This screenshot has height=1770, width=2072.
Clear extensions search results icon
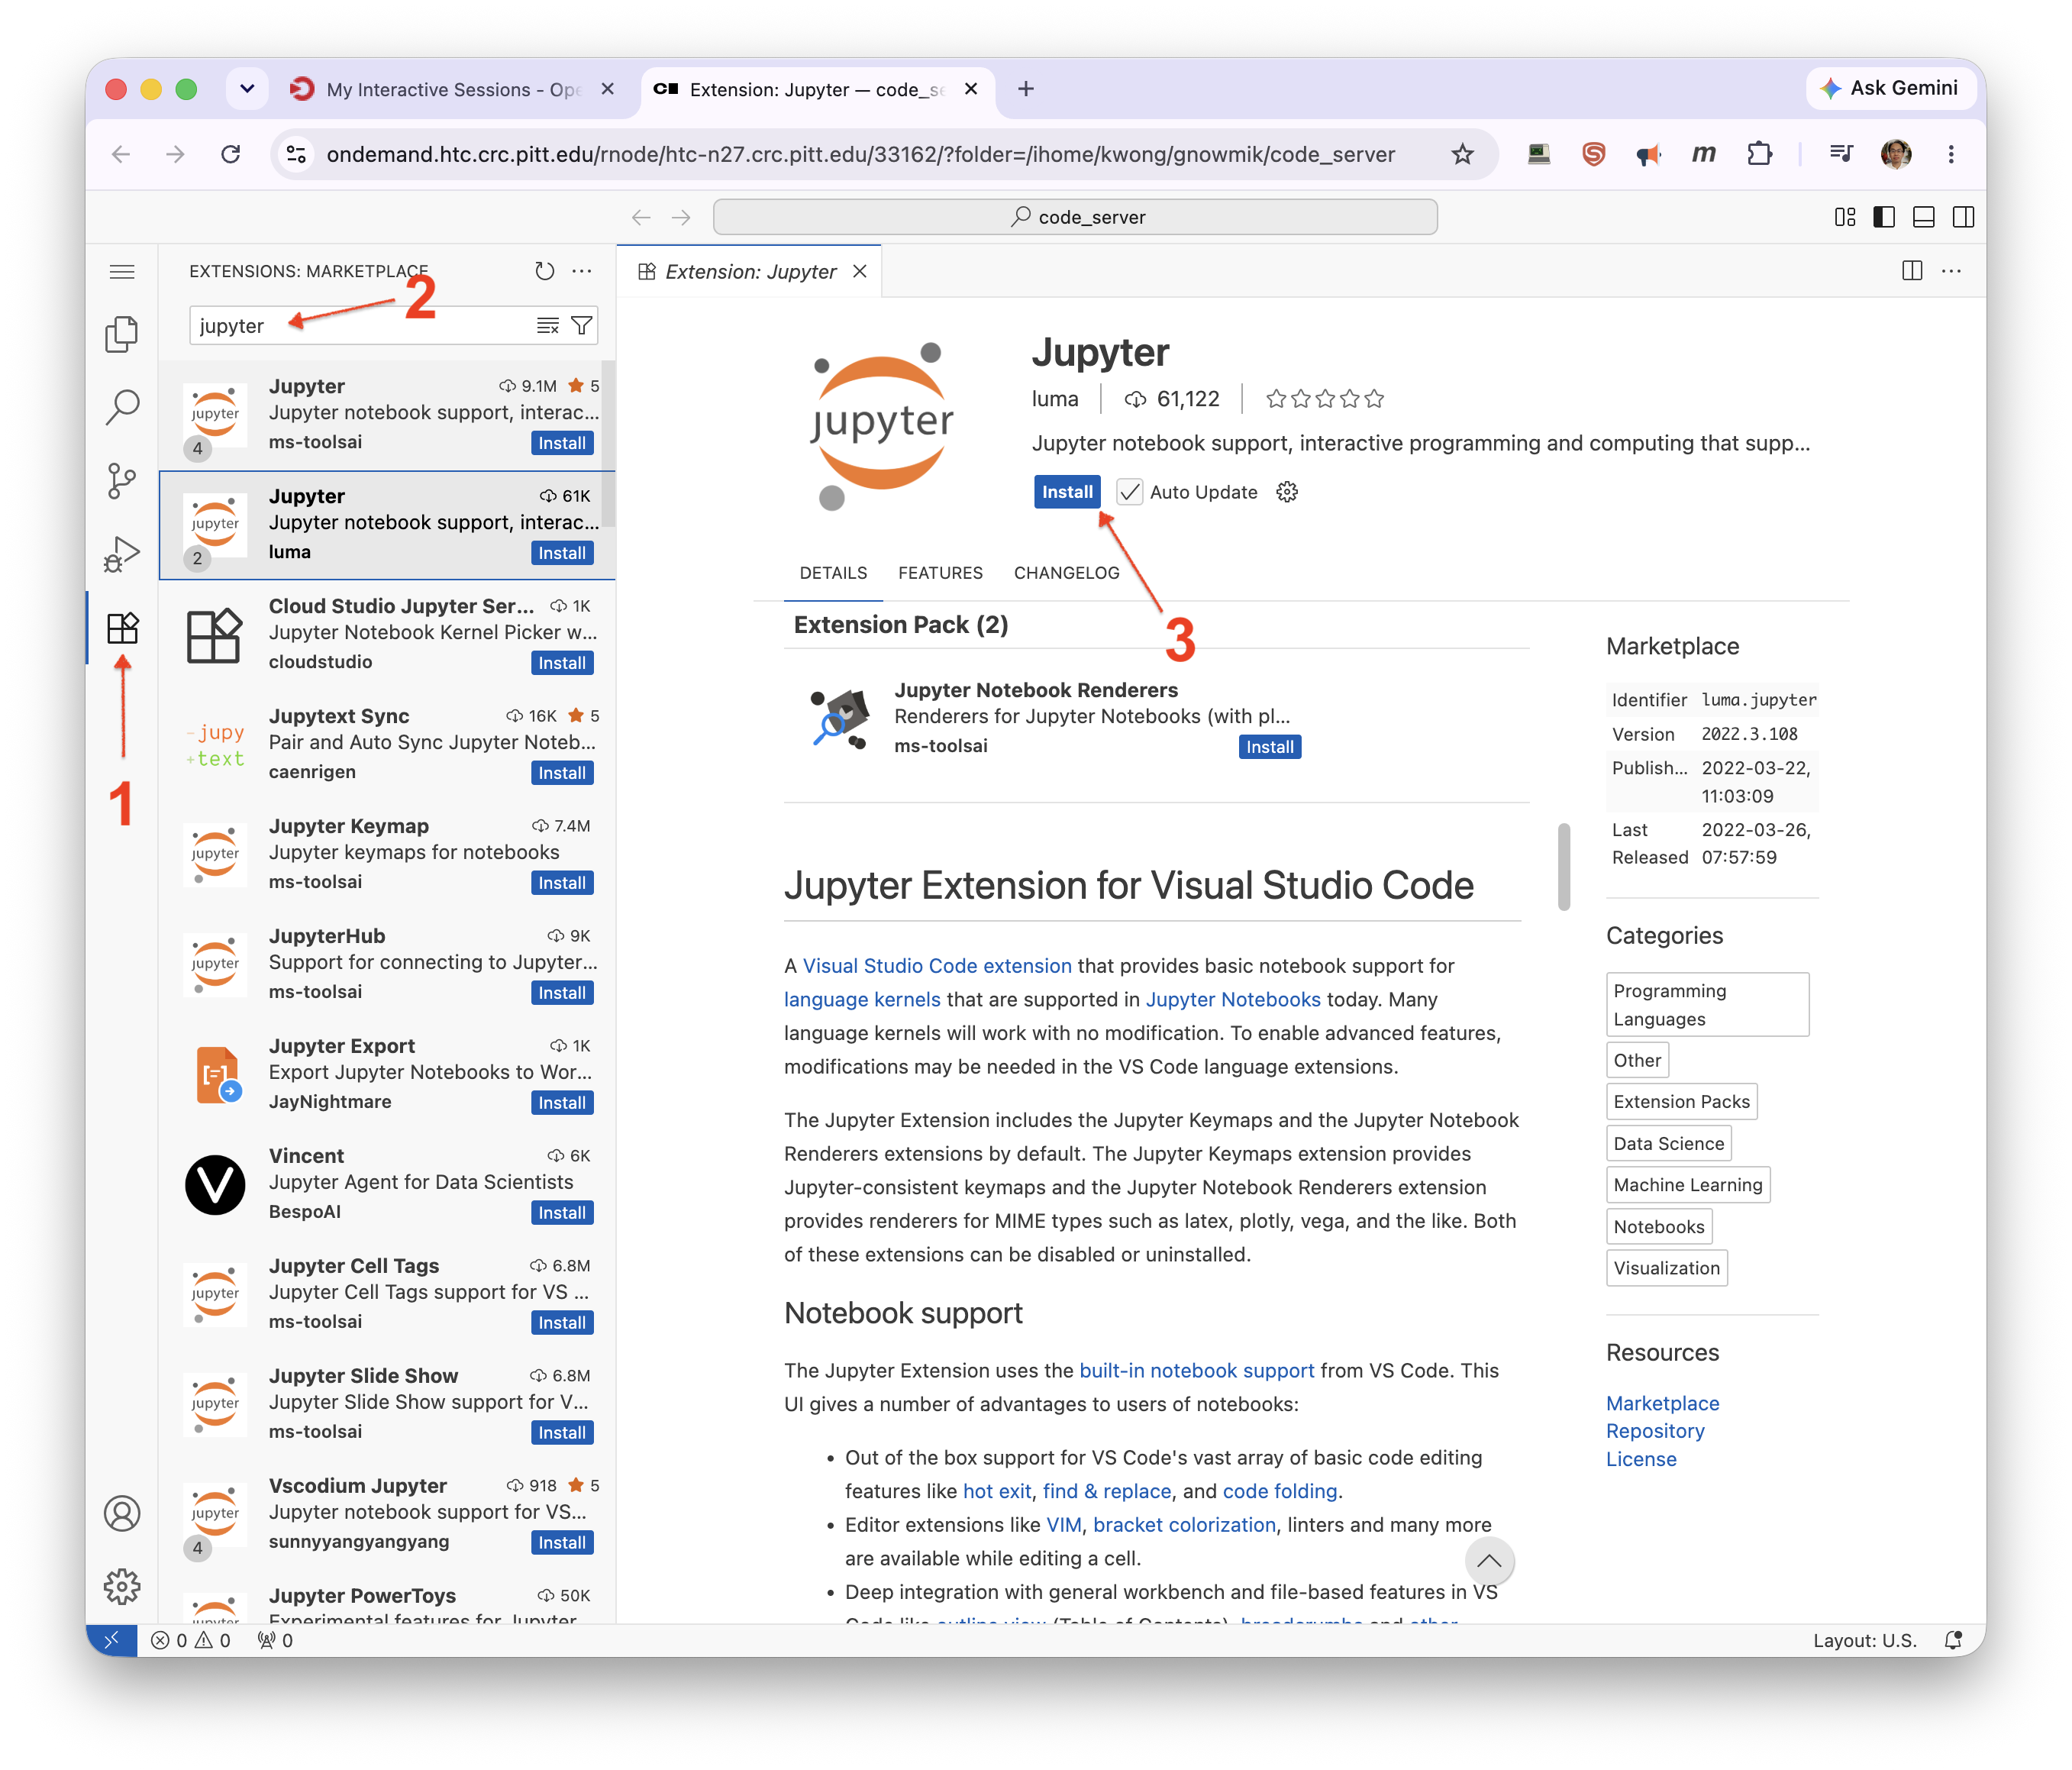(x=547, y=325)
